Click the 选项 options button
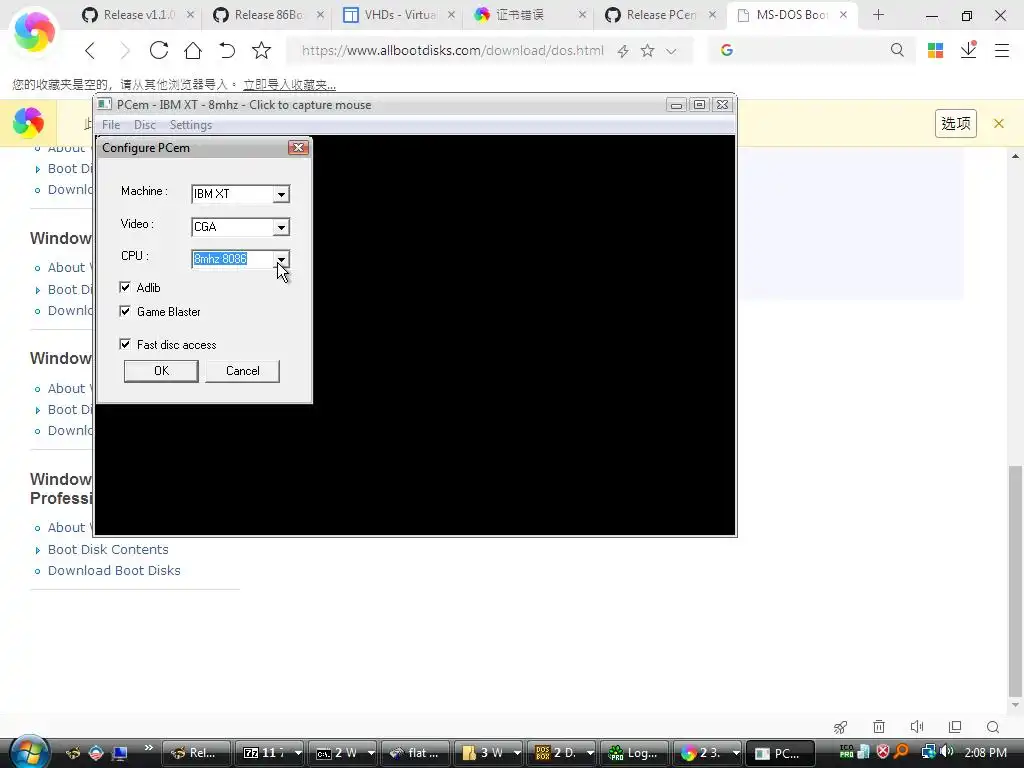1024x768 pixels. 955,123
